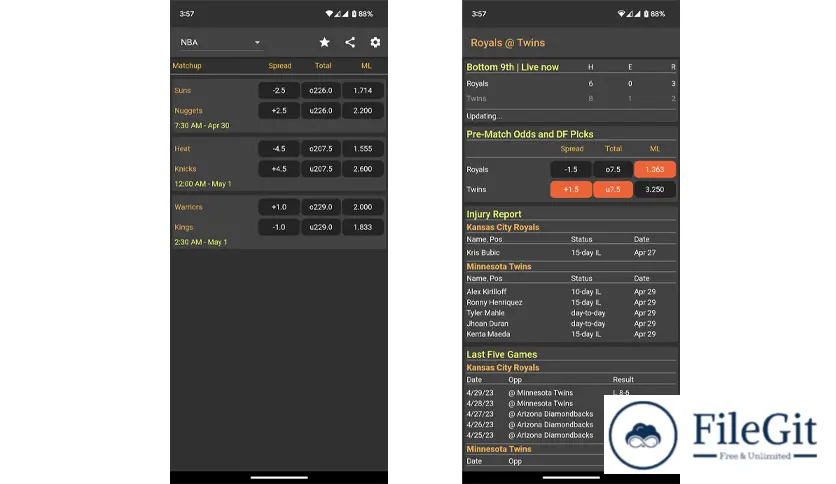Toggle the Royals ML 1.363 pick
Screen dimensions: 836x484
pos(654,170)
